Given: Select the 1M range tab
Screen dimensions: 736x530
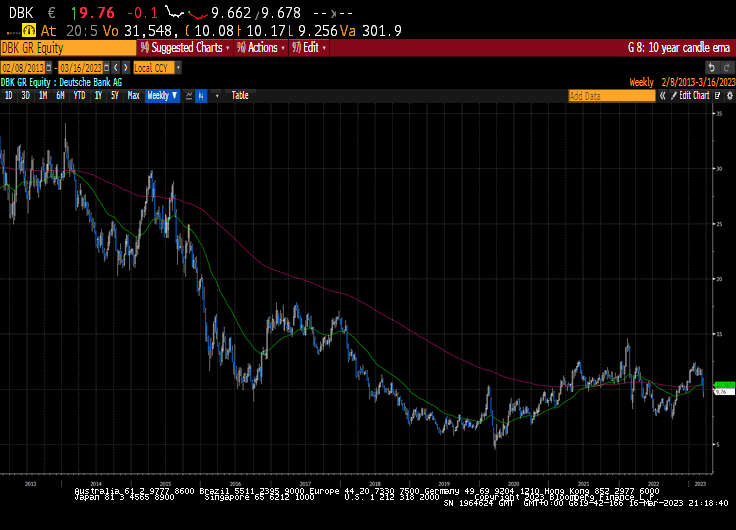Looking at the screenshot, I should point(43,96).
